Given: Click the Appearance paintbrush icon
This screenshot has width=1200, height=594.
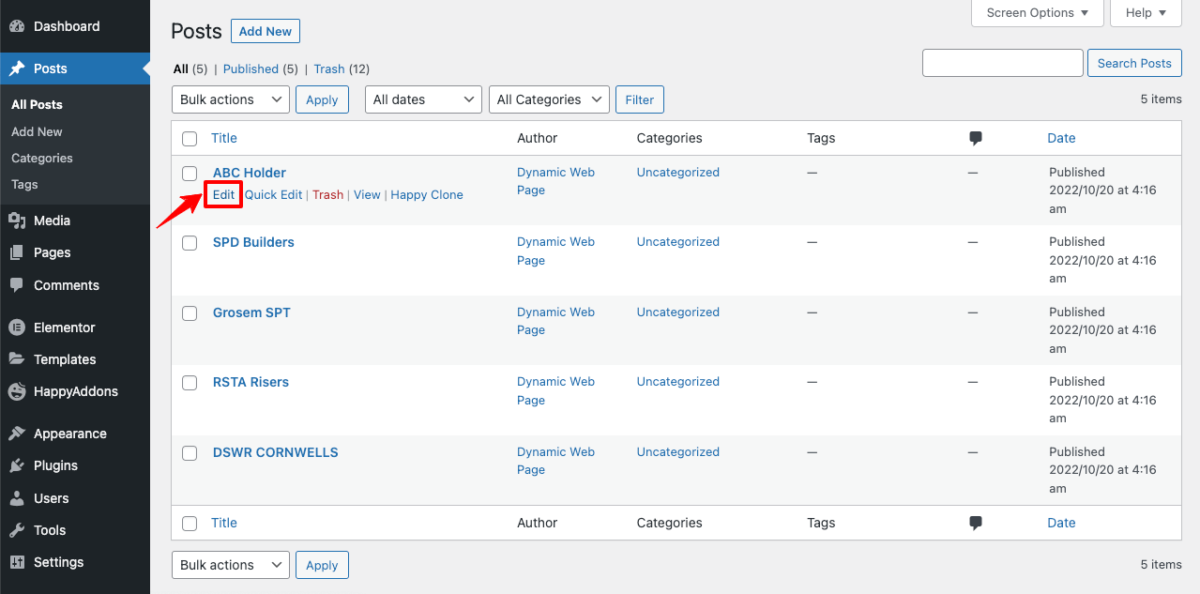Looking at the screenshot, I should point(17,434).
